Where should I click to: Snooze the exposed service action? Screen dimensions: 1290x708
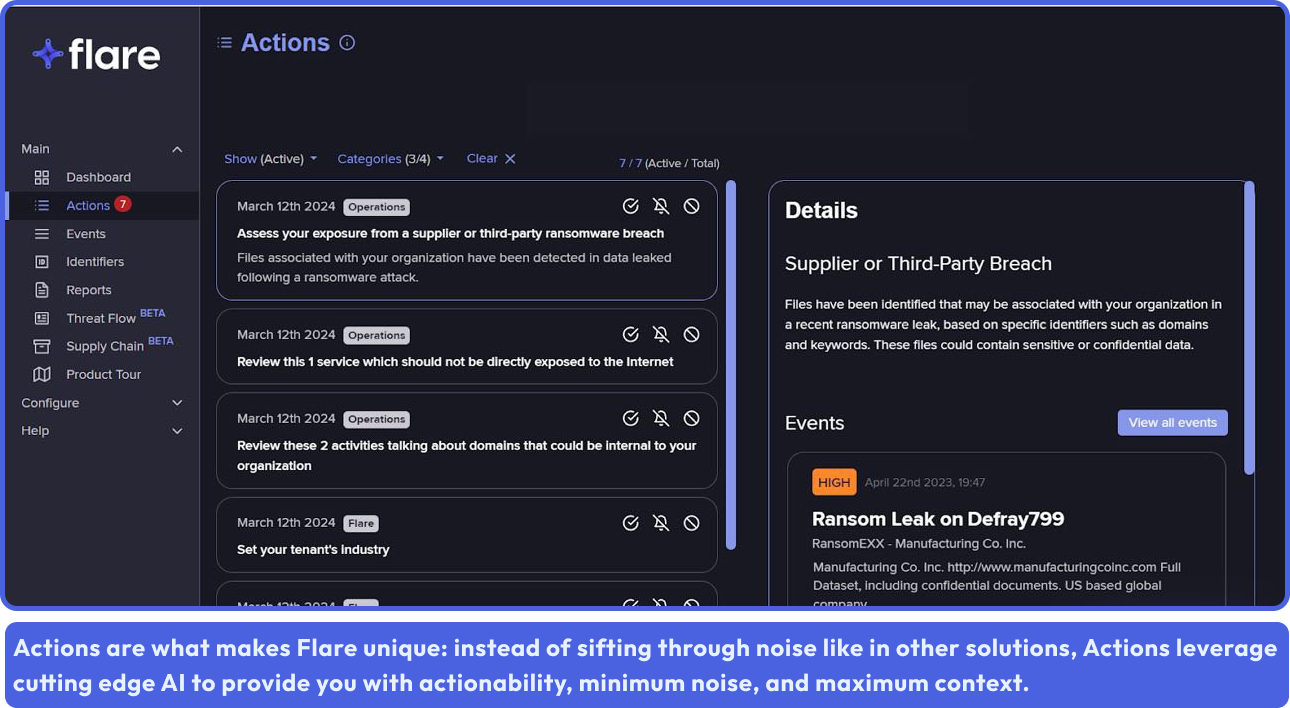point(661,334)
